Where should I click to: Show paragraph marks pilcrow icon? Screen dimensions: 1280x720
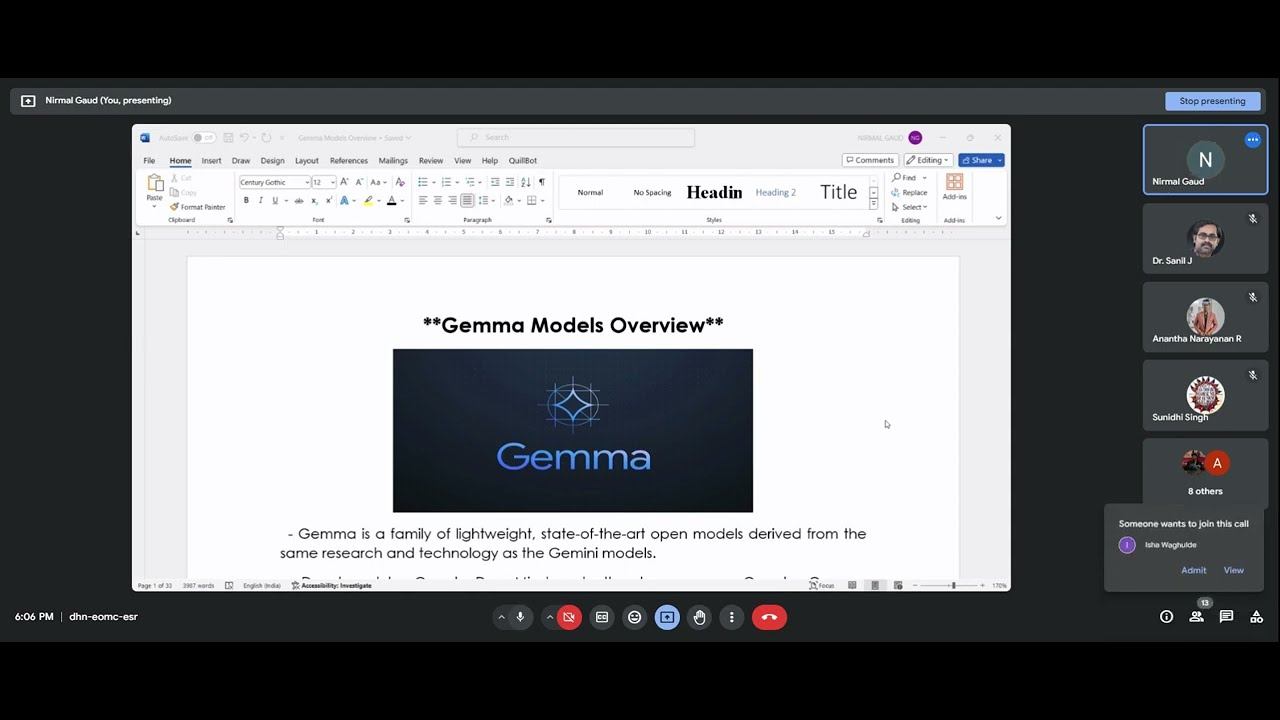(x=542, y=182)
